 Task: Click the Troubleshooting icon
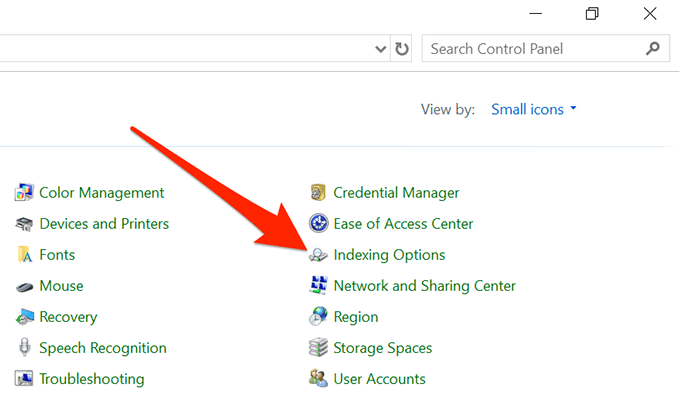pos(25,379)
